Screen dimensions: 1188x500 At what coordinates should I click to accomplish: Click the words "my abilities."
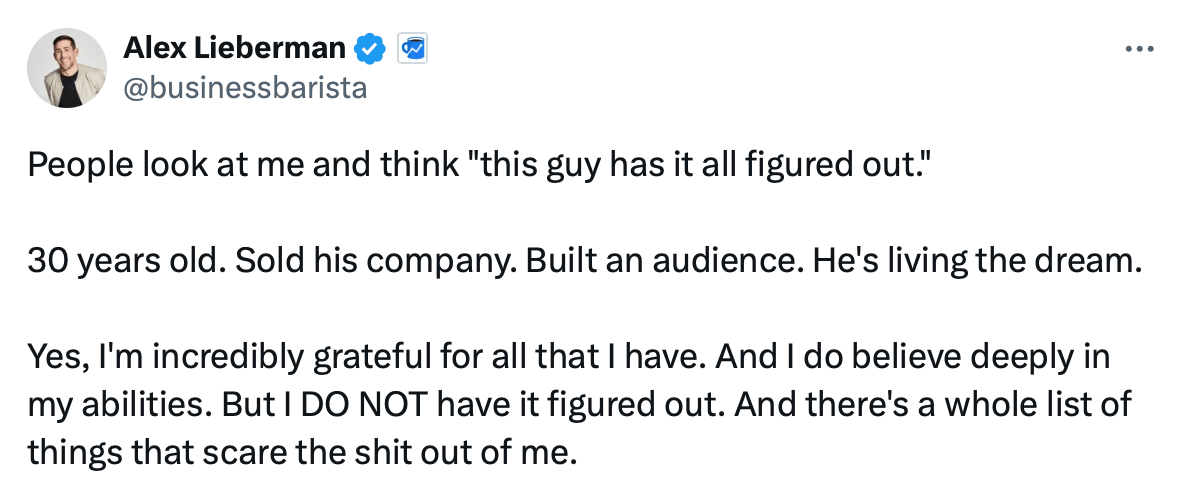click(x=102, y=404)
